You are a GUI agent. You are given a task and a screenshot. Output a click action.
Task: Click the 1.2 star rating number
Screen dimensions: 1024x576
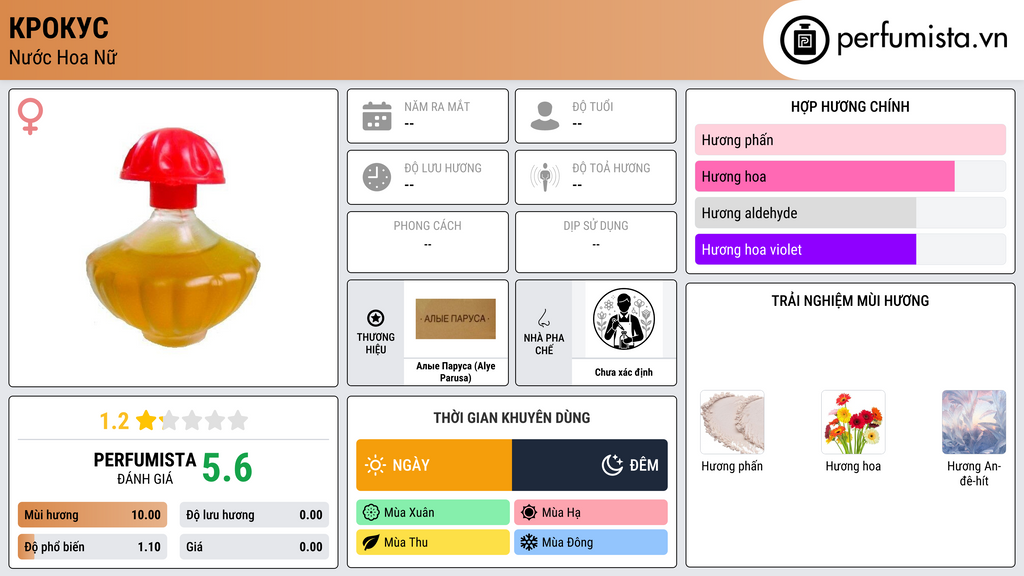(x=114, y=421)
